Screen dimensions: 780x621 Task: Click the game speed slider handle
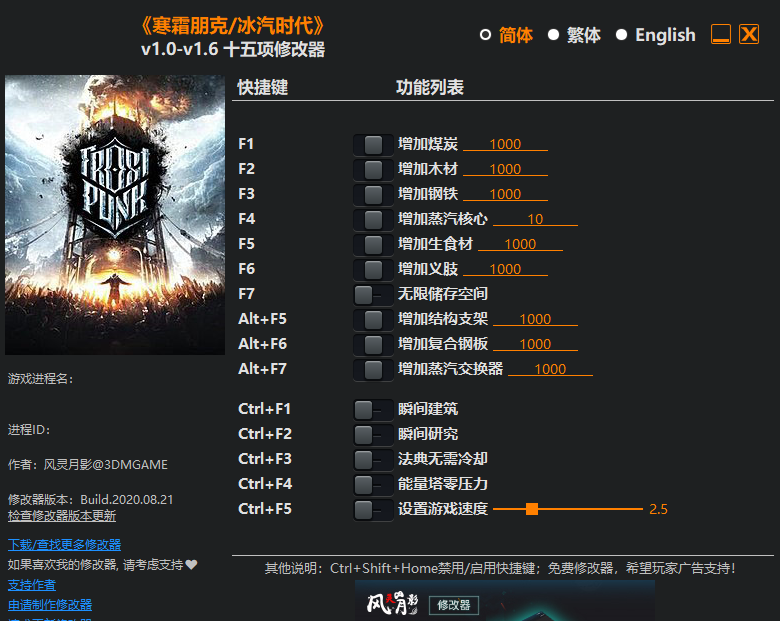pyautogui.click(x=532, y=509)
